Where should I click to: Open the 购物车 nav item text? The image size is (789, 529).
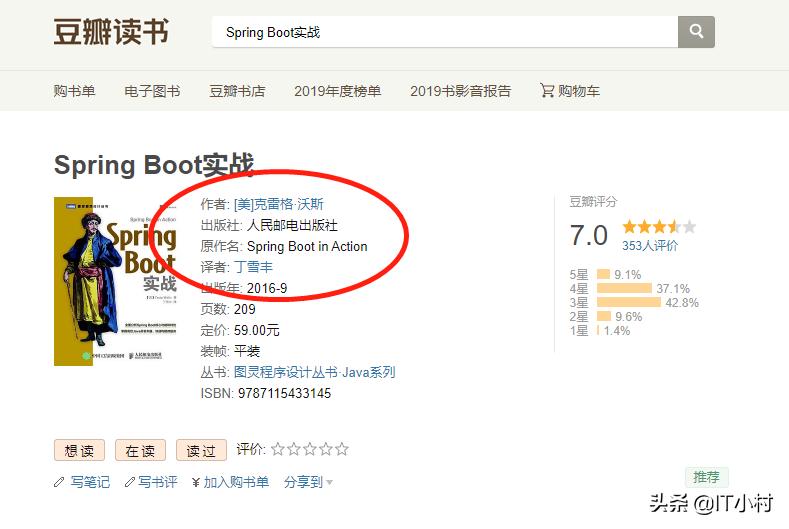pyautogui.click(x=579, y=91)
